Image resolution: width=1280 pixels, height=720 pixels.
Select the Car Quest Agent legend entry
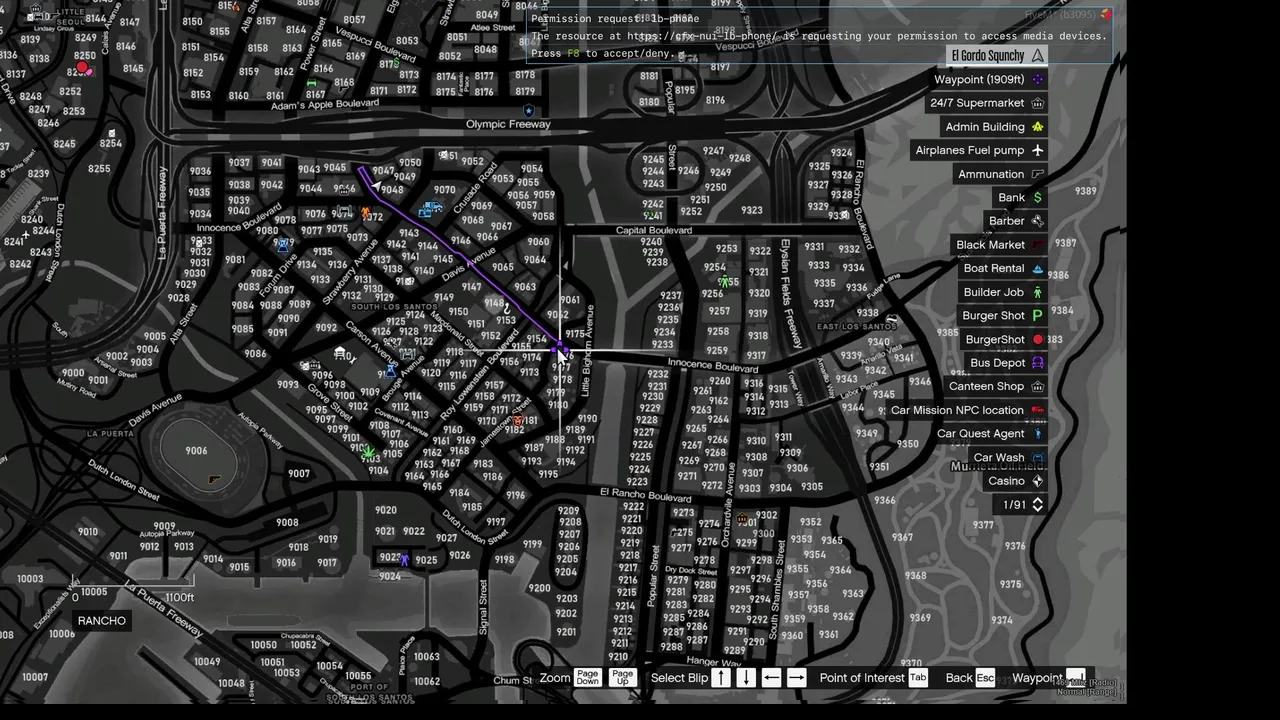click(991, 434)
